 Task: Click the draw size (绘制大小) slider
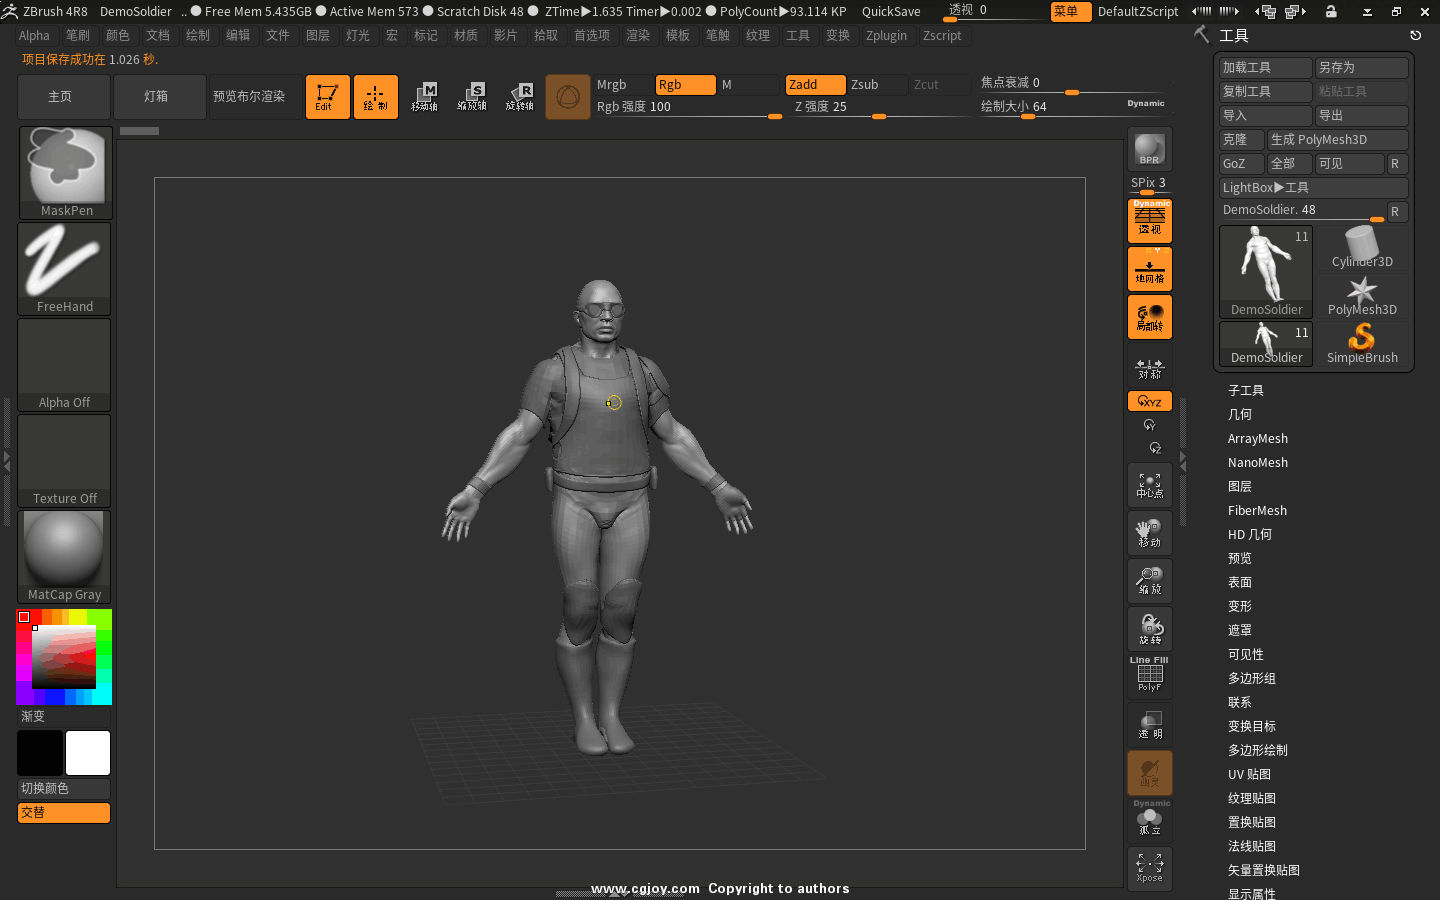[1072, 107]
